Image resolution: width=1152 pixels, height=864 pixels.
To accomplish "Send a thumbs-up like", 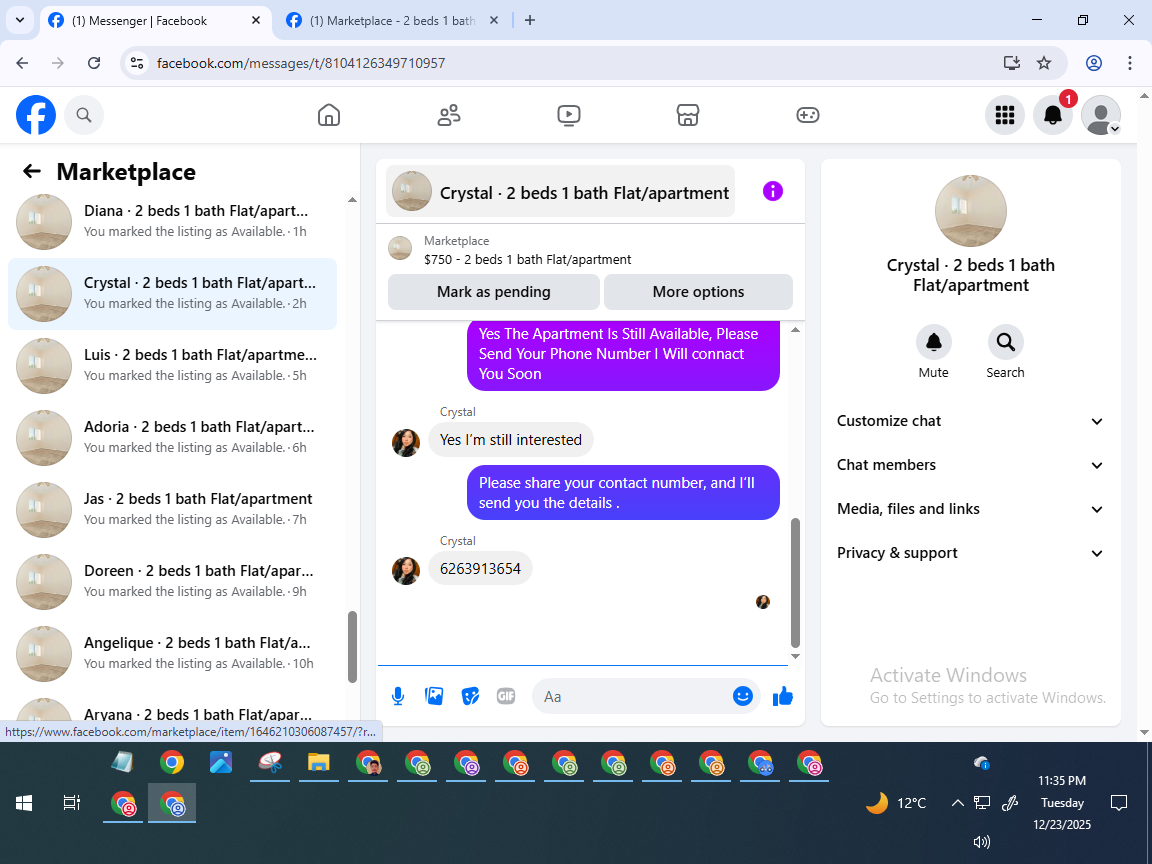I will point(783,696).
